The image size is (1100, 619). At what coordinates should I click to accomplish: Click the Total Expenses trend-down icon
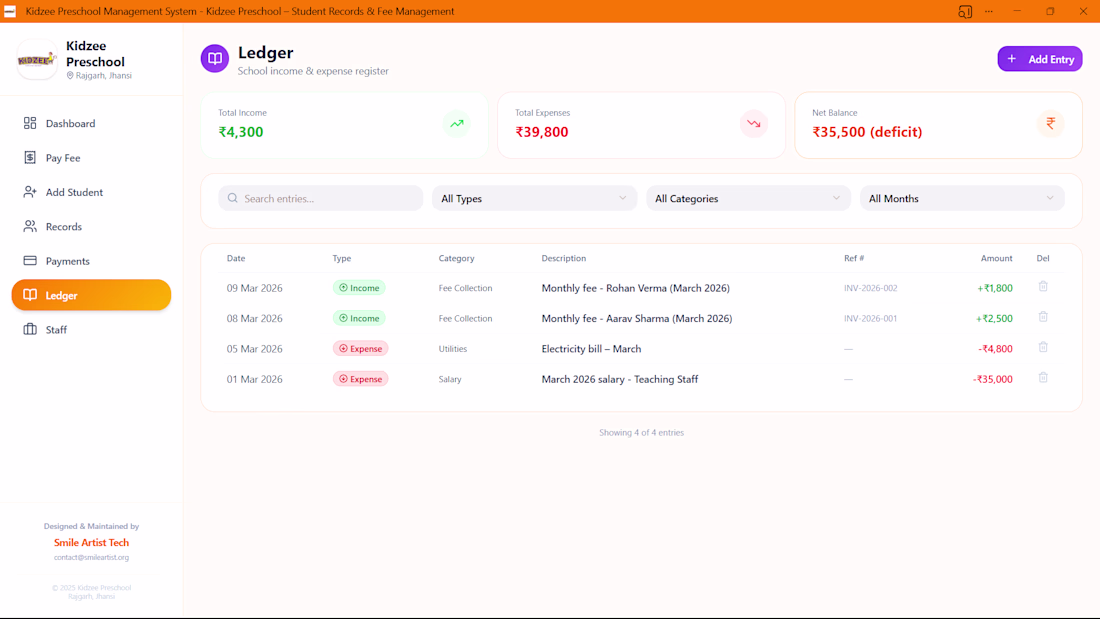[x=753, y=124]
